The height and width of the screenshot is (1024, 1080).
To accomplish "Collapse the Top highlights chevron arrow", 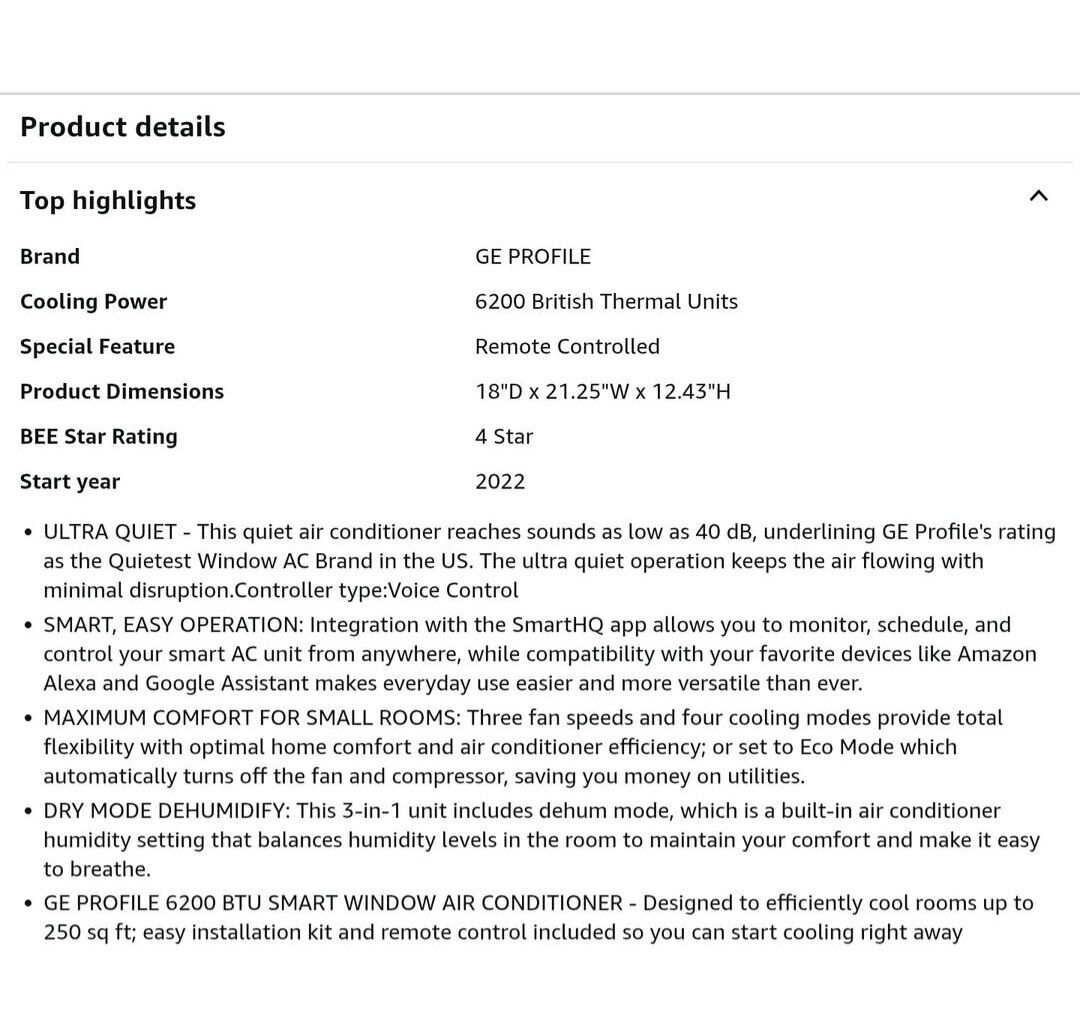I will tap(1038, 196).
